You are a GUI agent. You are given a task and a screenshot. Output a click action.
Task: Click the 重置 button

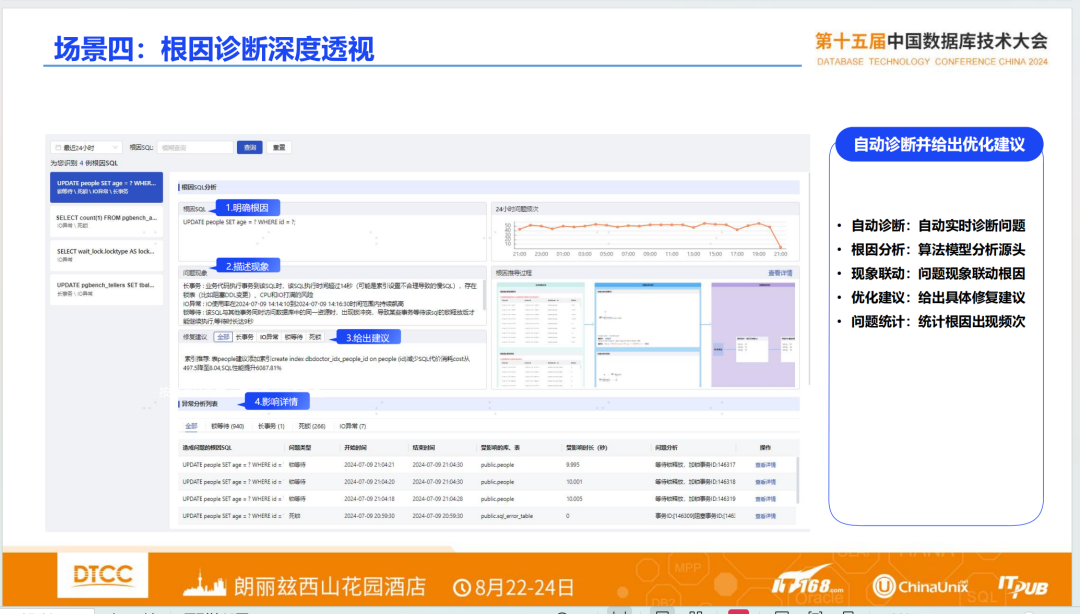pos(279,147)
